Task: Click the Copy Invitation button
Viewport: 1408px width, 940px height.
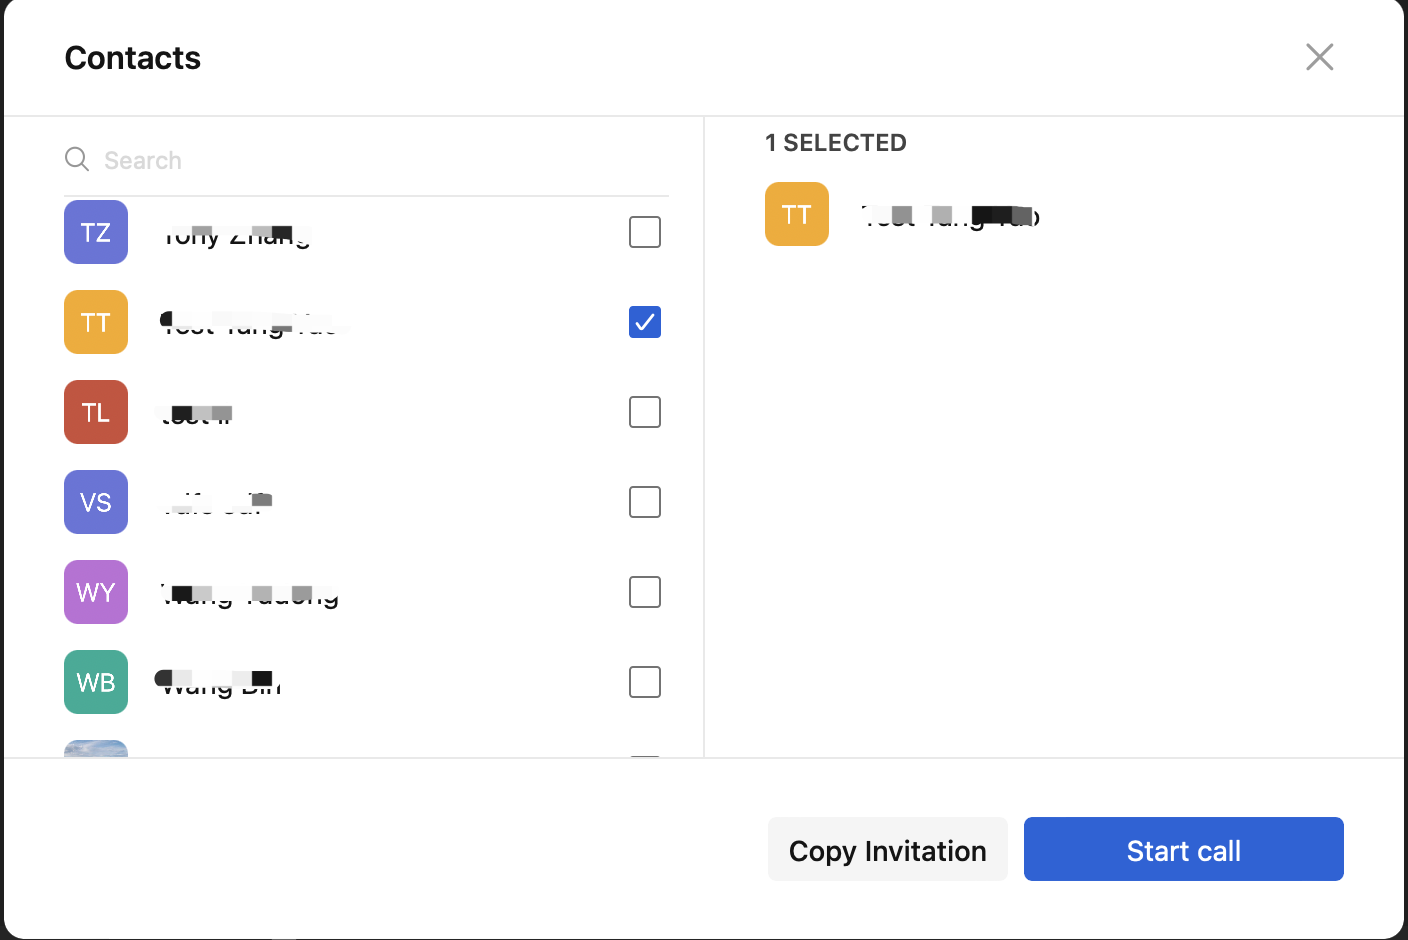Action: (887, 850)
